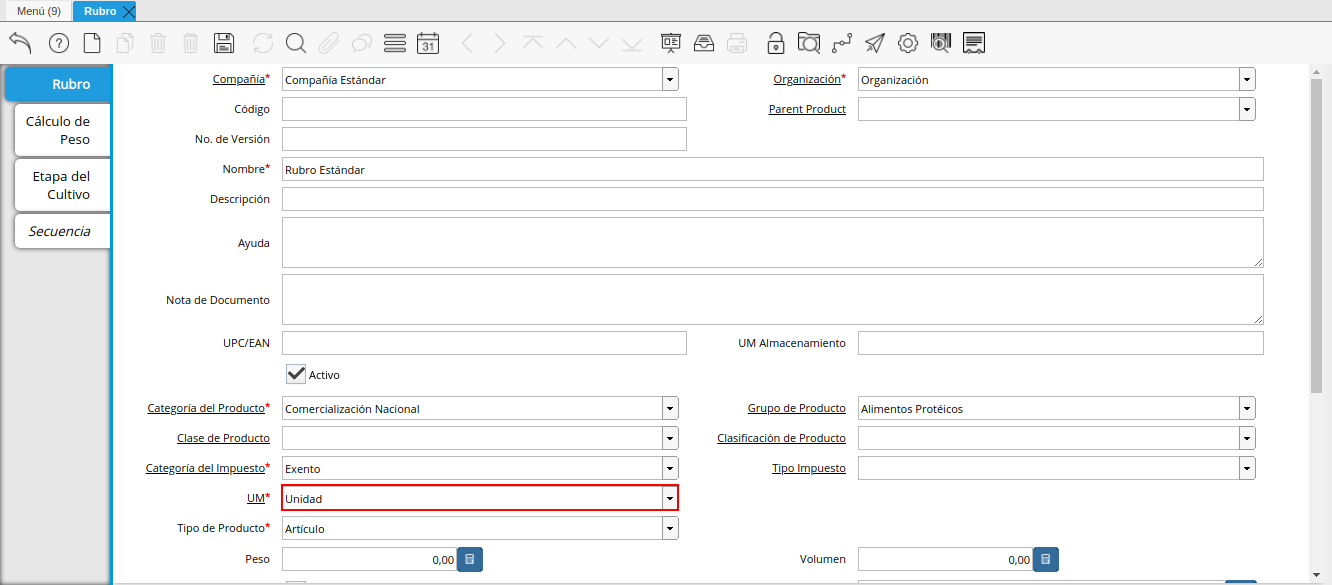Open Tipo de Producto dropdown
Image resolution: width=1332 pixels, height=585 pixels.
coord(669,528)
